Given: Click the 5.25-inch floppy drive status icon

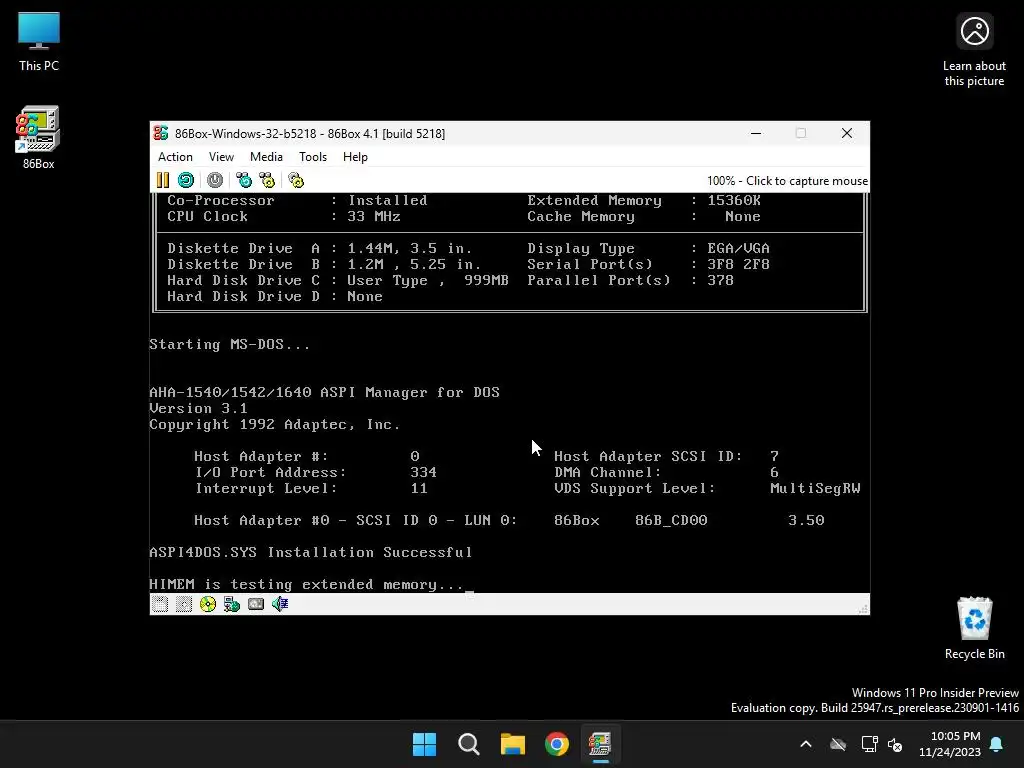Looking at the screenshot, I should click(x=184, y=604).
